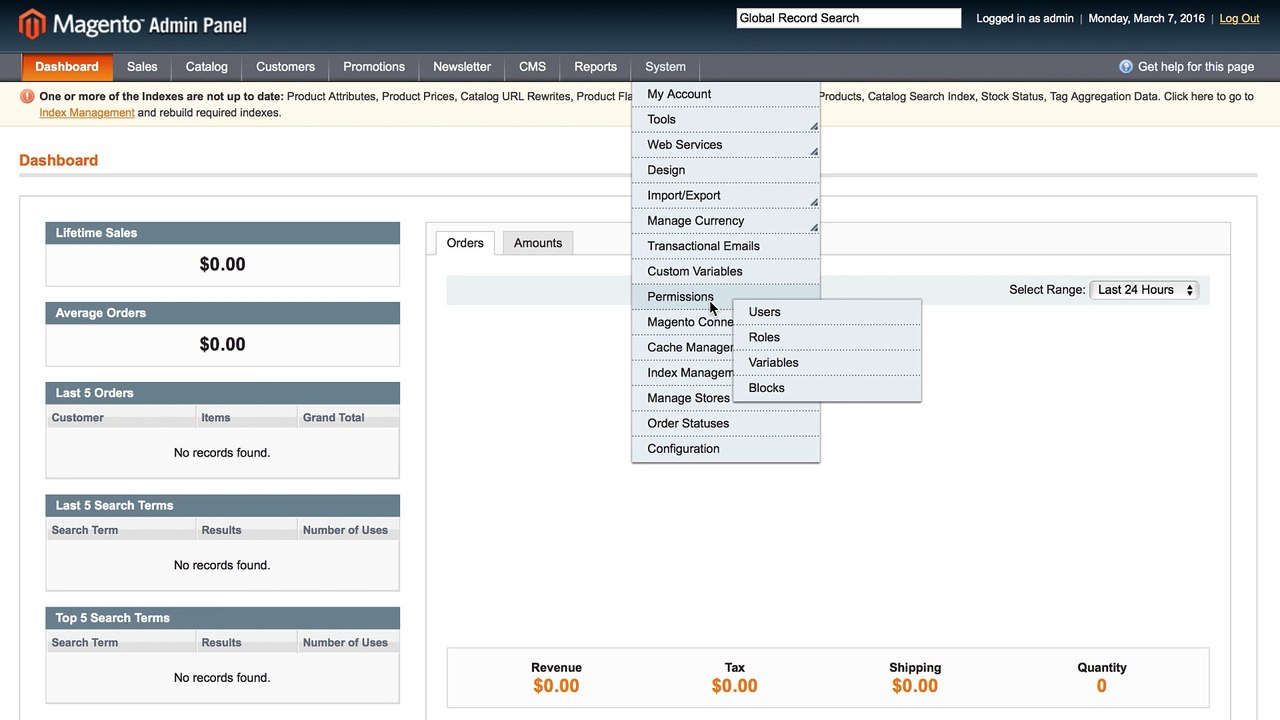1280x720 pixels.
Task: Click the Log Out link
Action: pos(1239,18)
